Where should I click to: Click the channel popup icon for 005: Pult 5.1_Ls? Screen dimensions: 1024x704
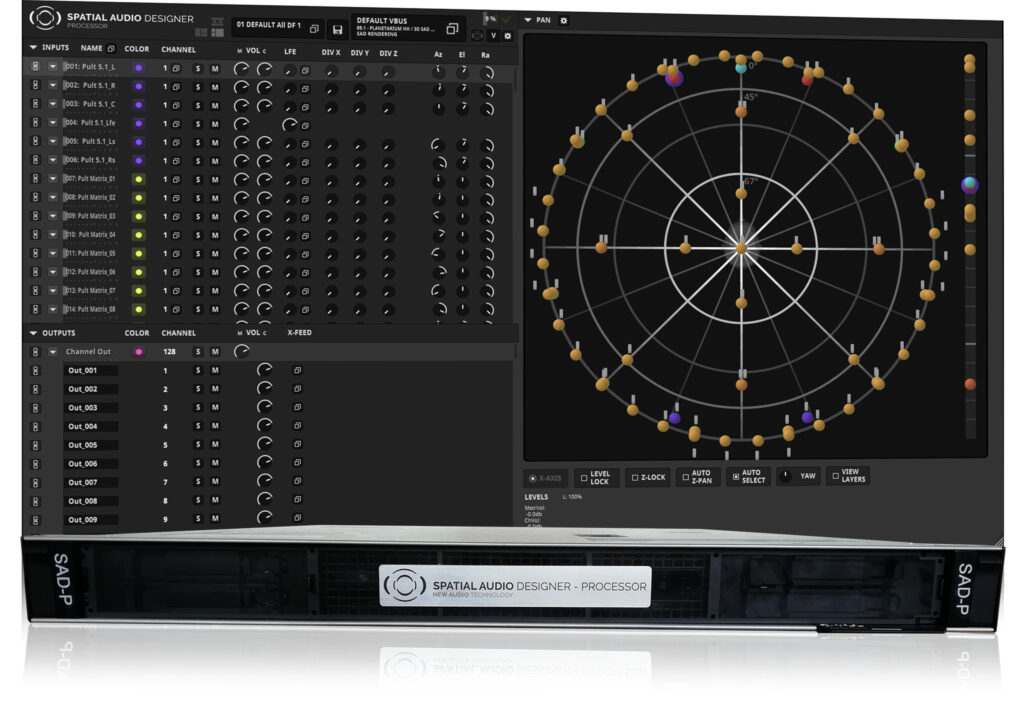tap(176, 142)
